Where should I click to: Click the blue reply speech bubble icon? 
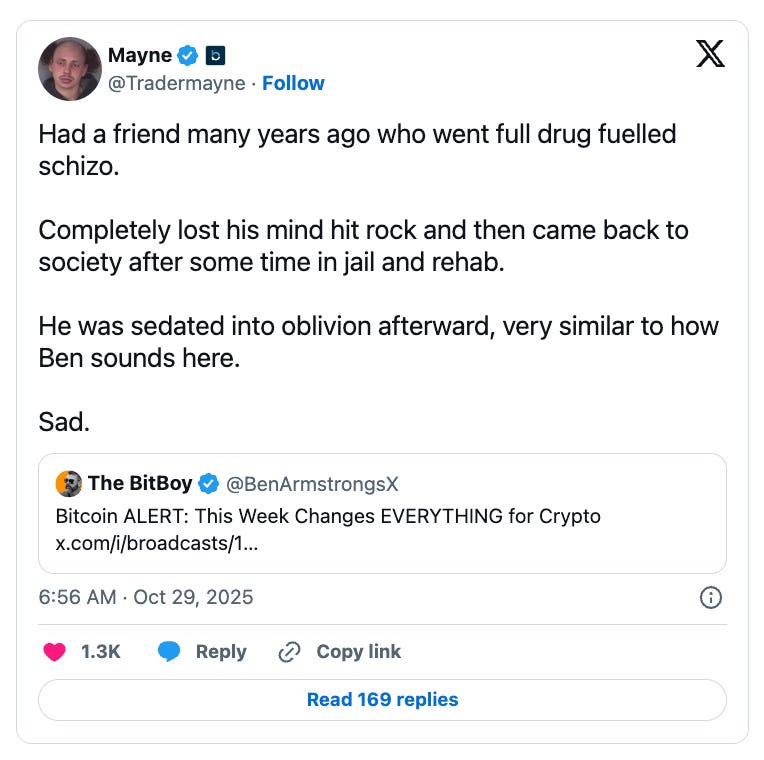pyautogui.click(x=169, y=651)
